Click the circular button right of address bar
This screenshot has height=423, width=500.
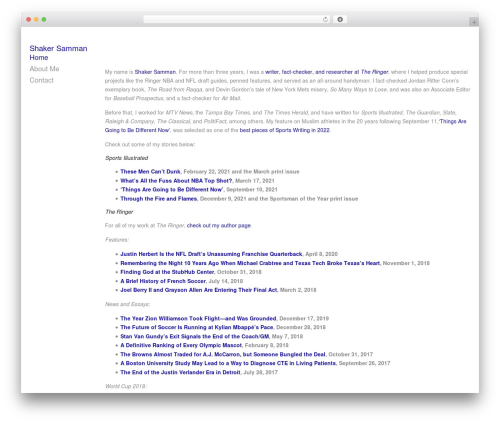click(x=340, y=20)
